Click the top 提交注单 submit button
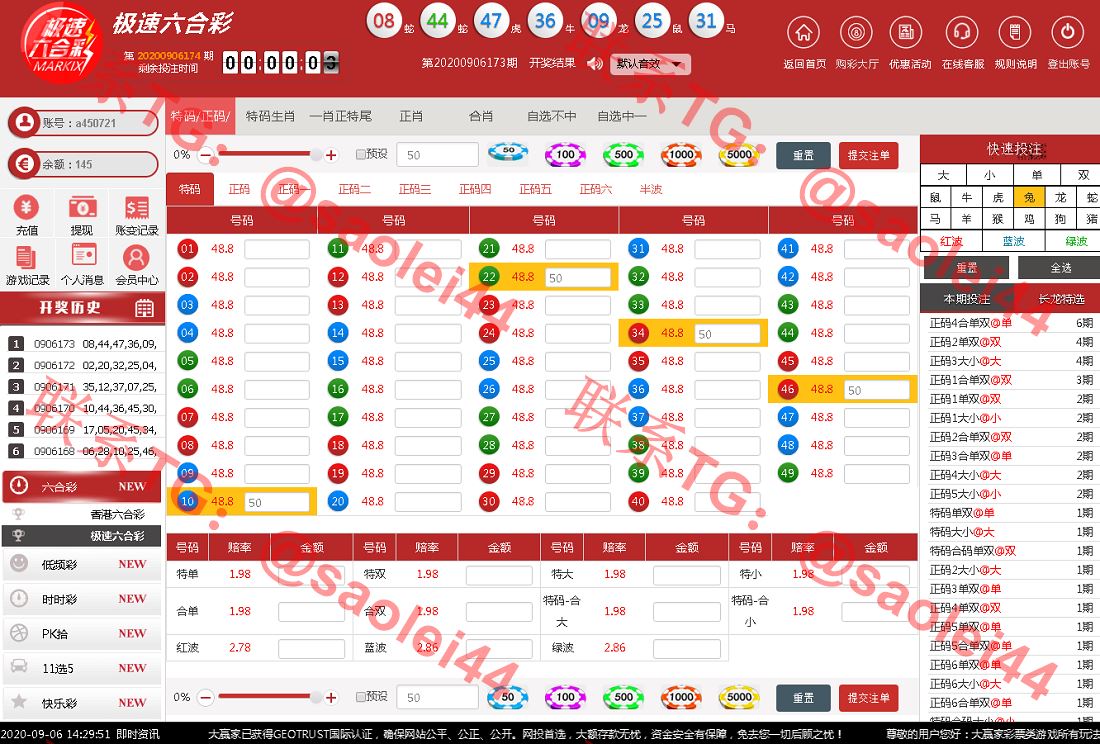 tap(868, 155)
